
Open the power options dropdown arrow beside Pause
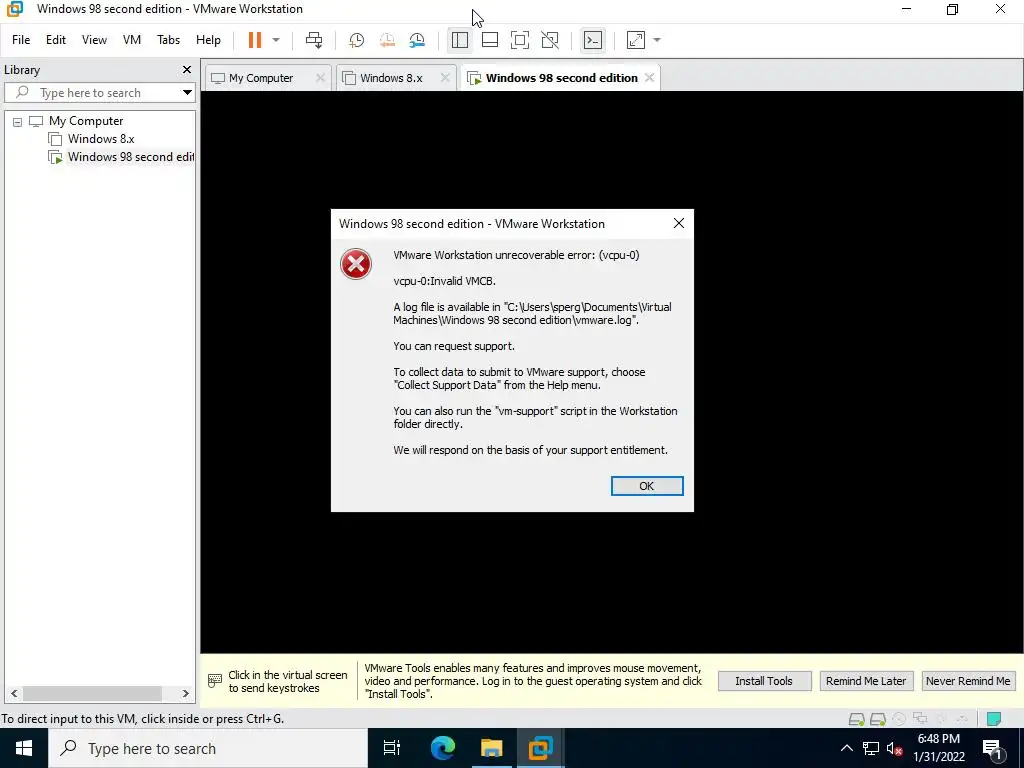[x=276, y=40]
